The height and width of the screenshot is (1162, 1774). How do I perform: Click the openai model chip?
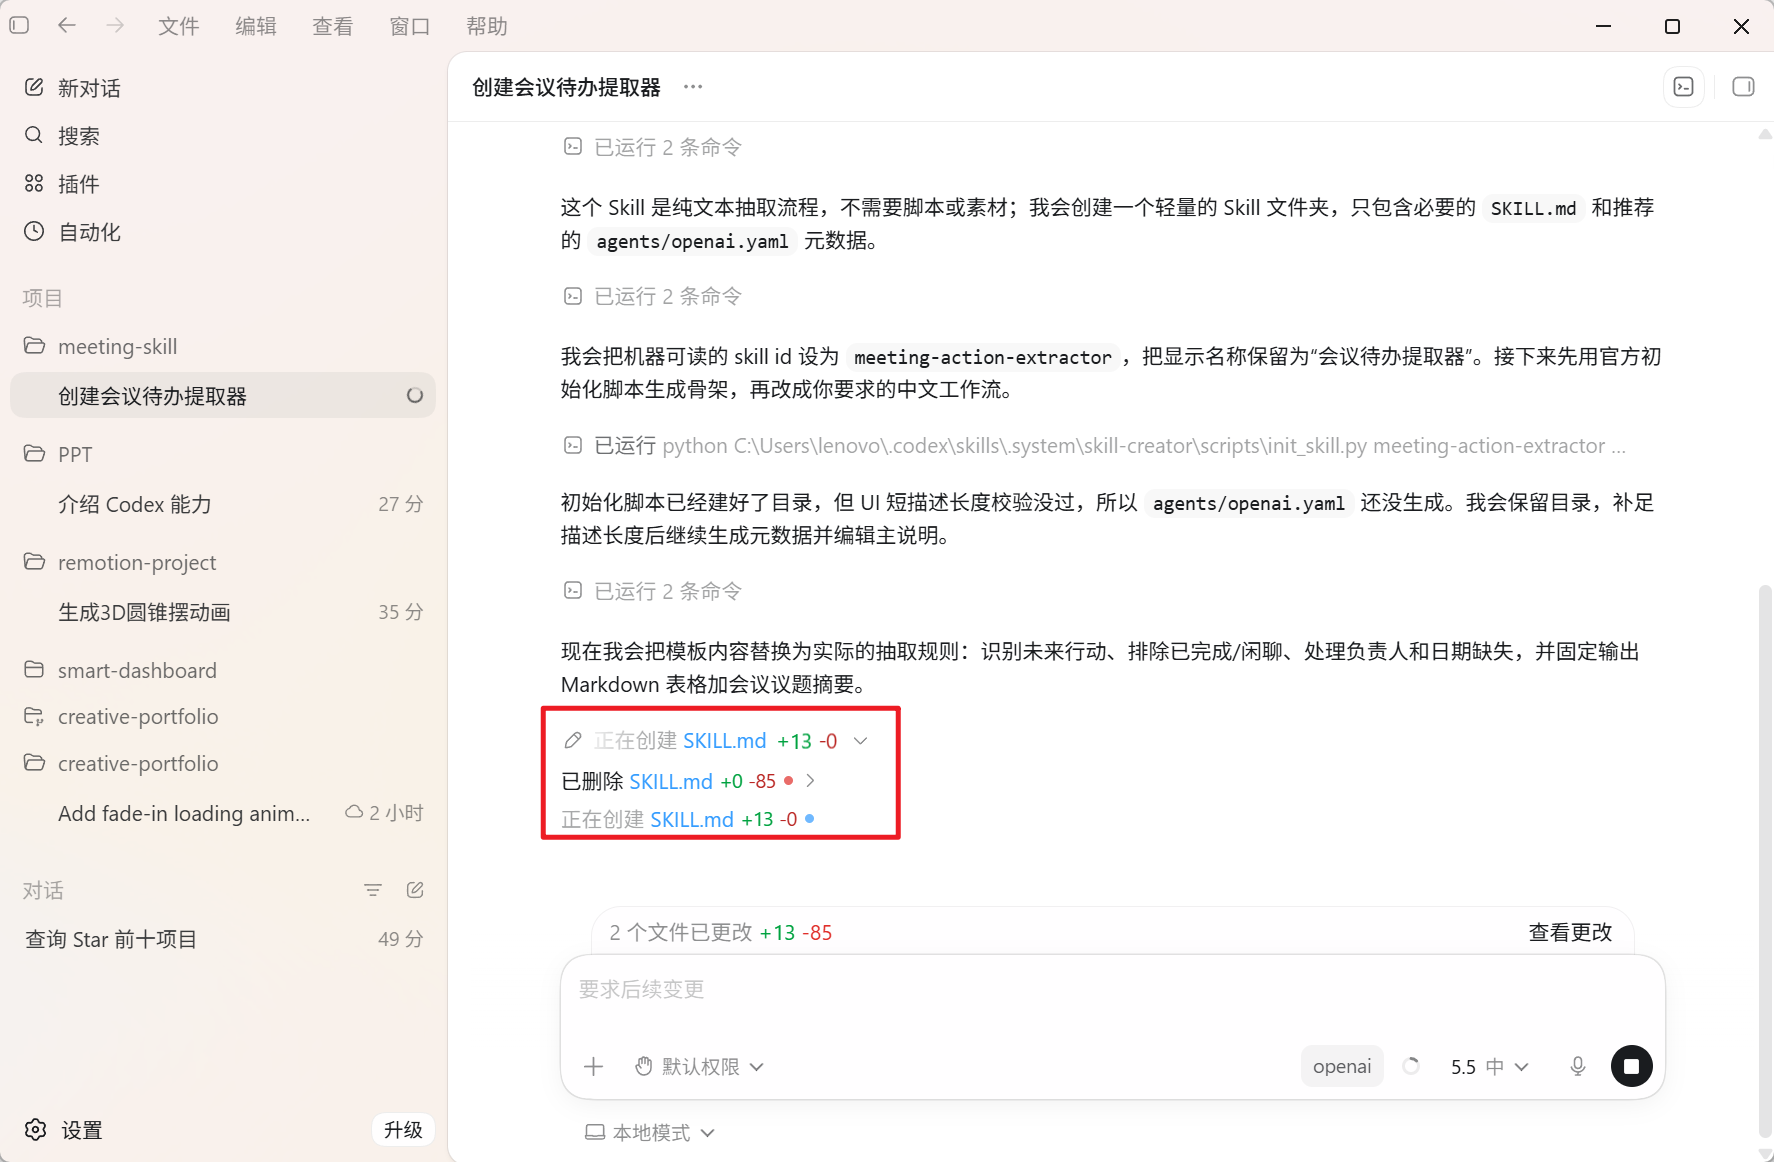pyautogui.click(x=1342, y=1066)
